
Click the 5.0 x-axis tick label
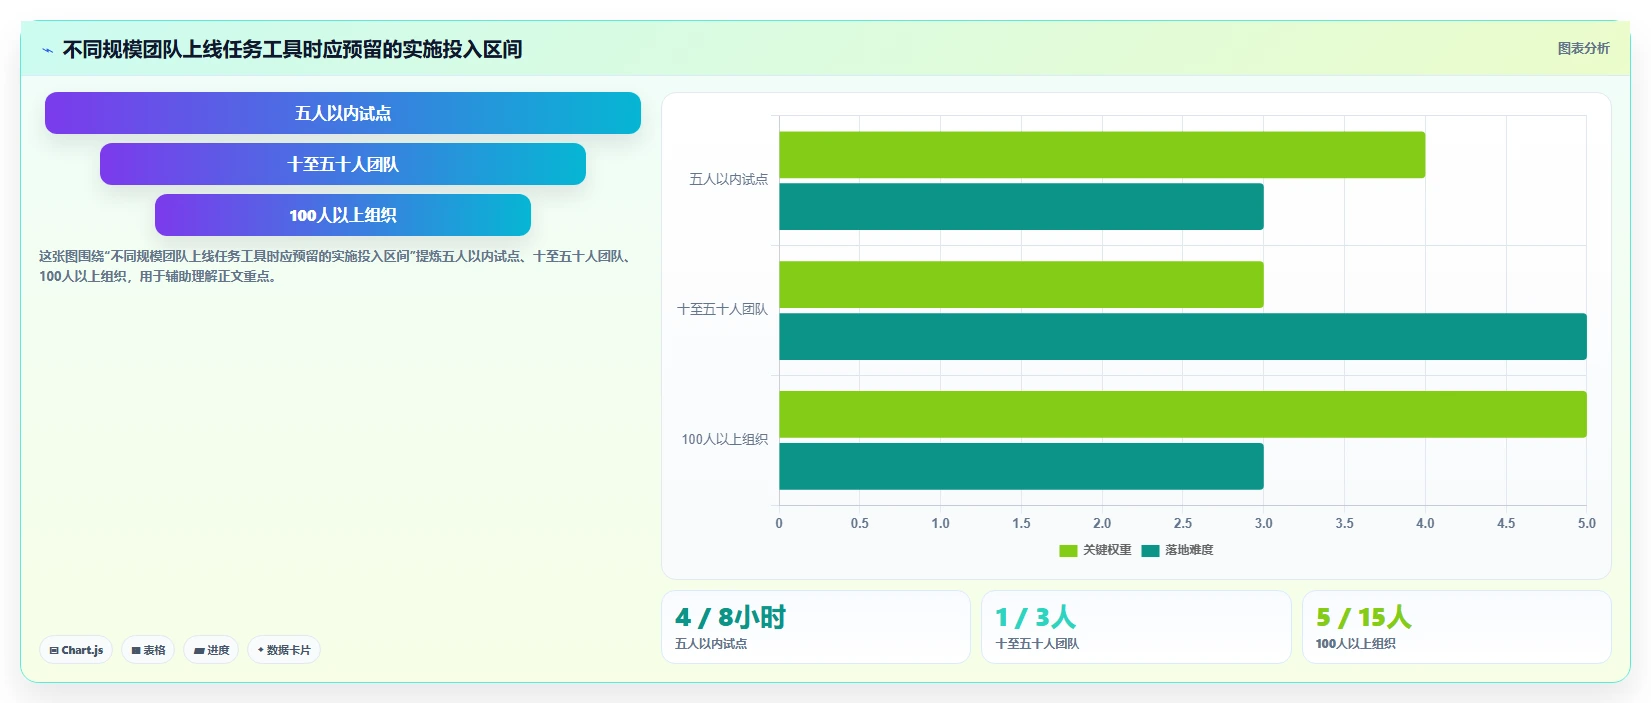pos(1587,523)
